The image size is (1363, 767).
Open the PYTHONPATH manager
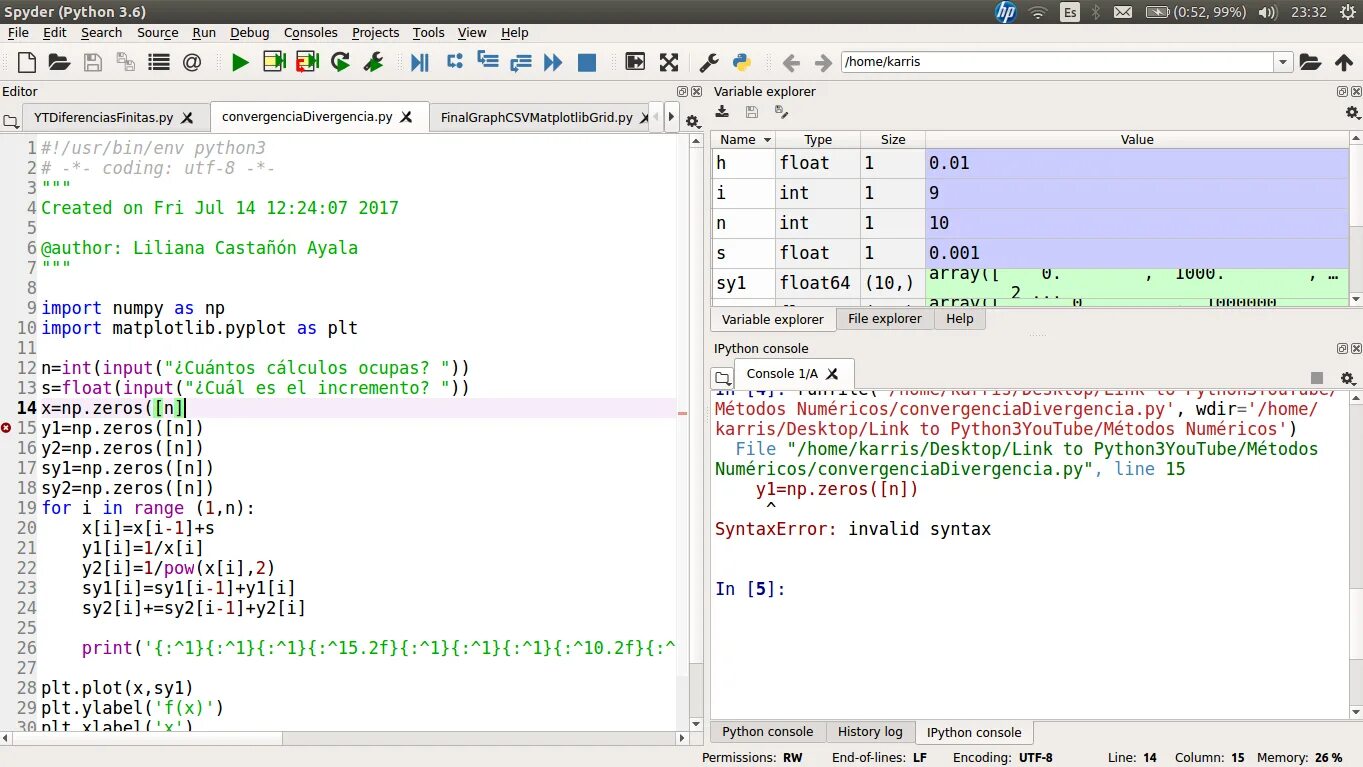tap(742, 62)
